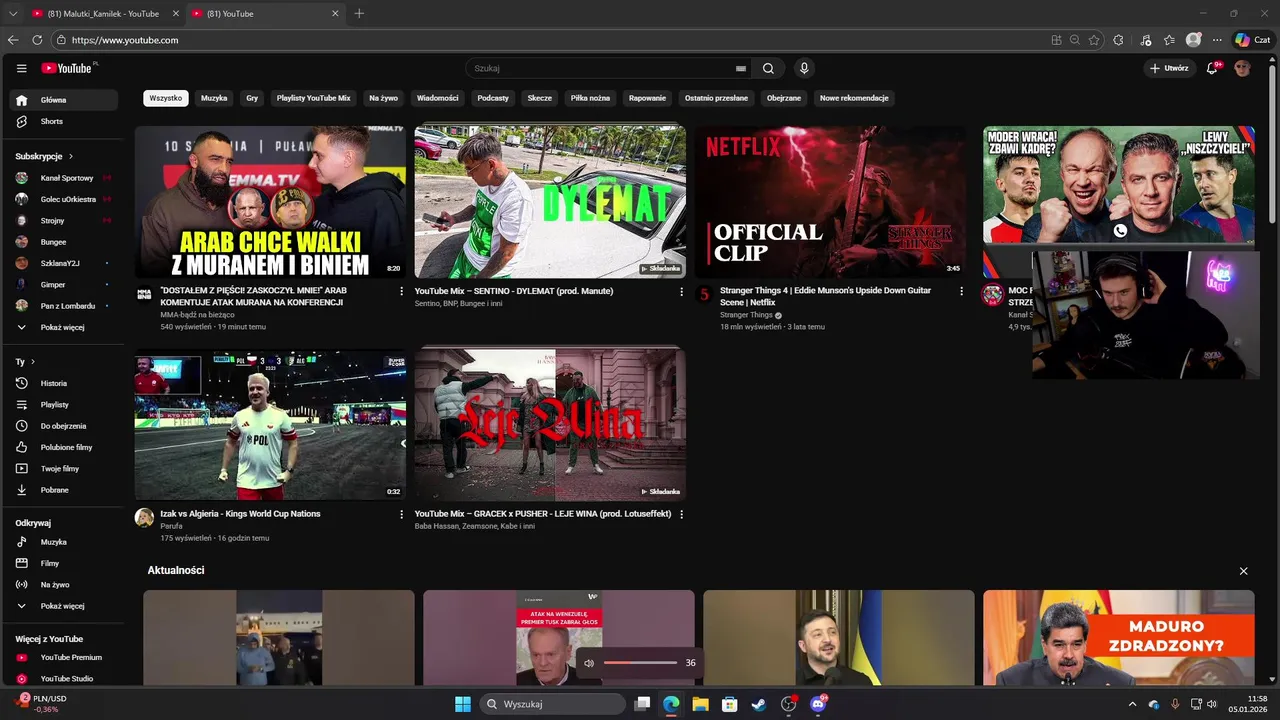Adjust the volume slider showing 36

pos(640,663)
